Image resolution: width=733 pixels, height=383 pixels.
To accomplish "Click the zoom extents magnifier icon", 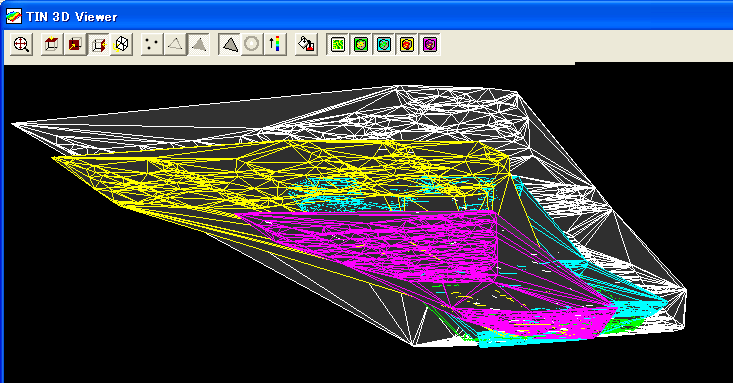I will coord(21,44).
